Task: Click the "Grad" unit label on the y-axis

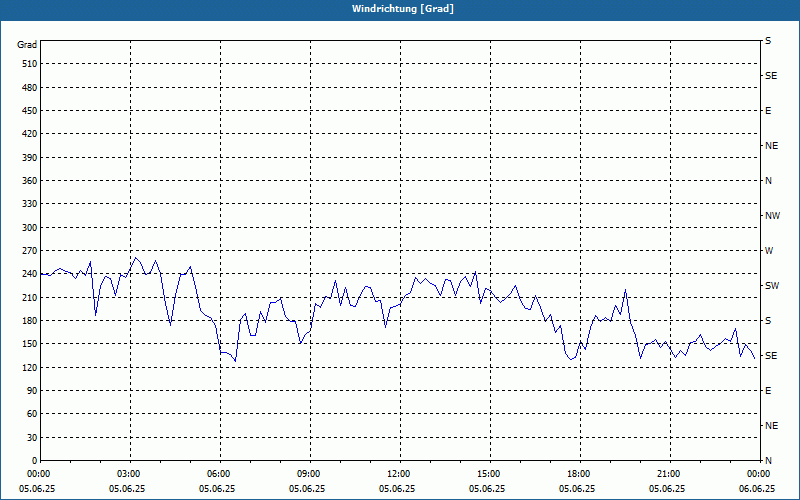Action: 27,45
